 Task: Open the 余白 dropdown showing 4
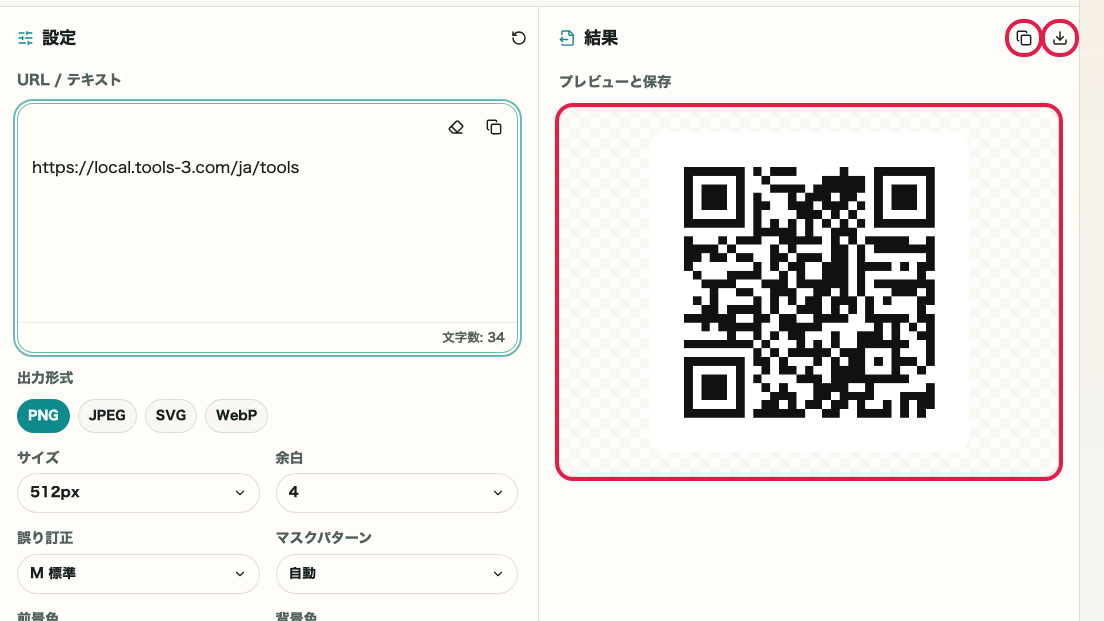[396, 493]
